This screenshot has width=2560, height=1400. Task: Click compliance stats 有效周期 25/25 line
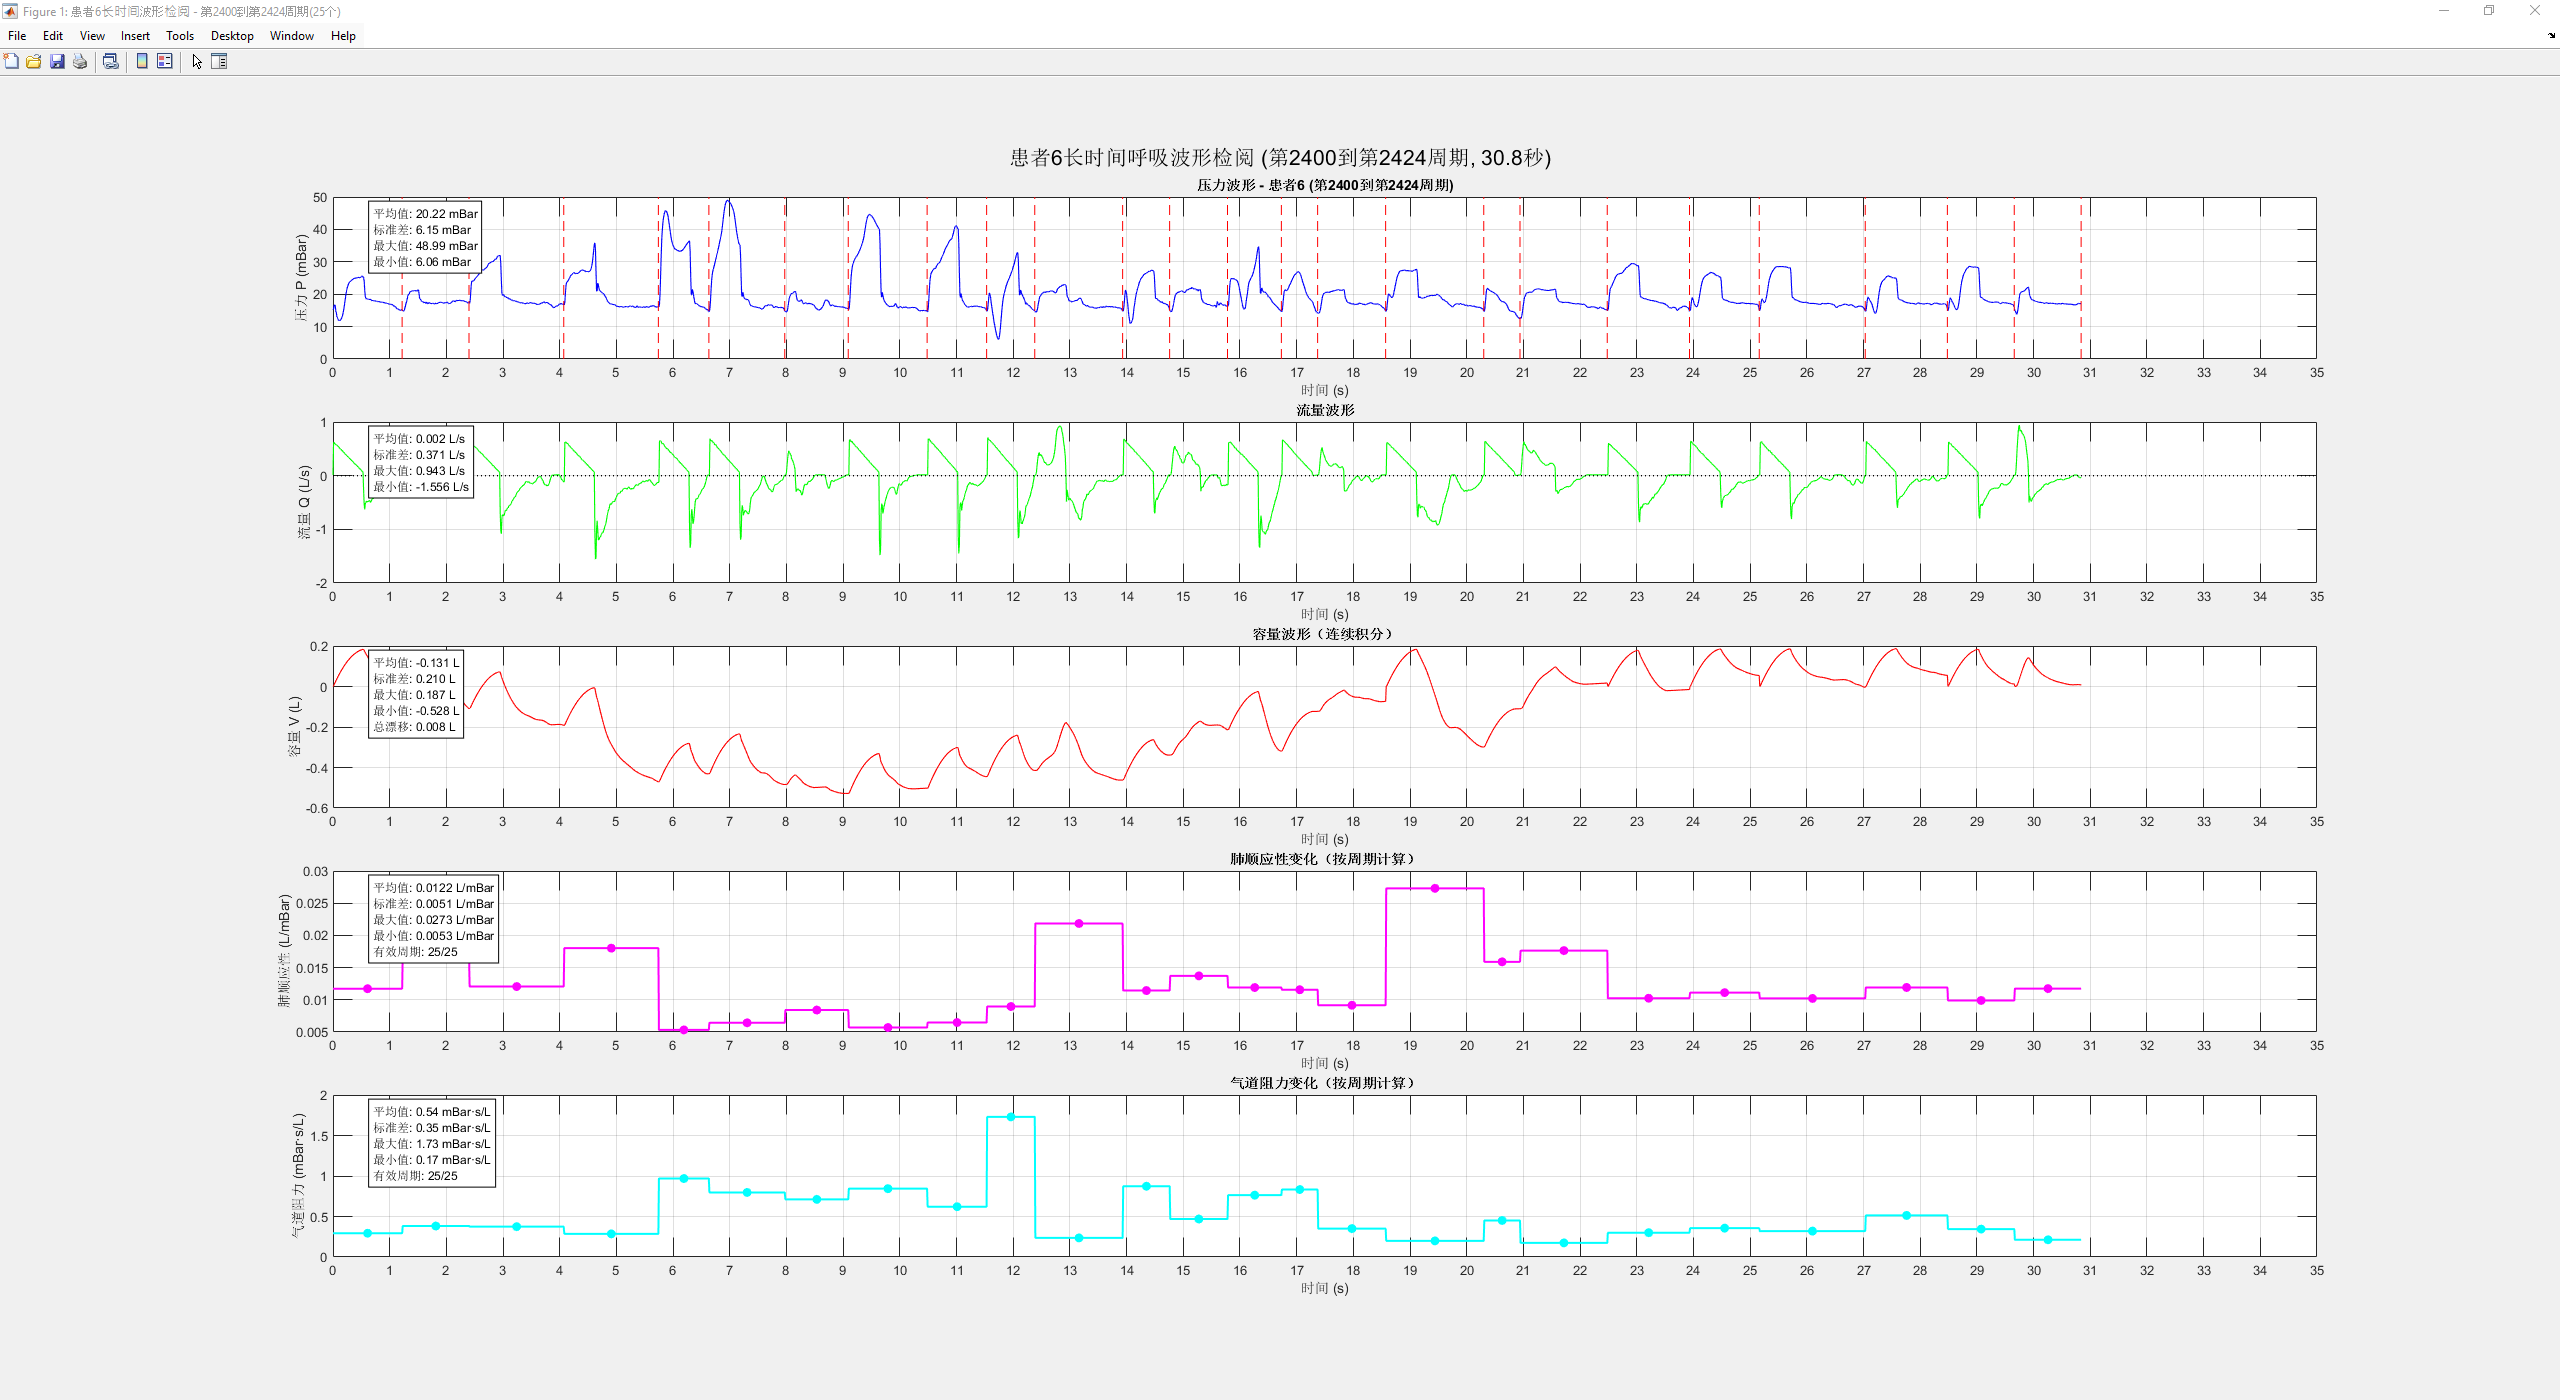tap(416, 952)
